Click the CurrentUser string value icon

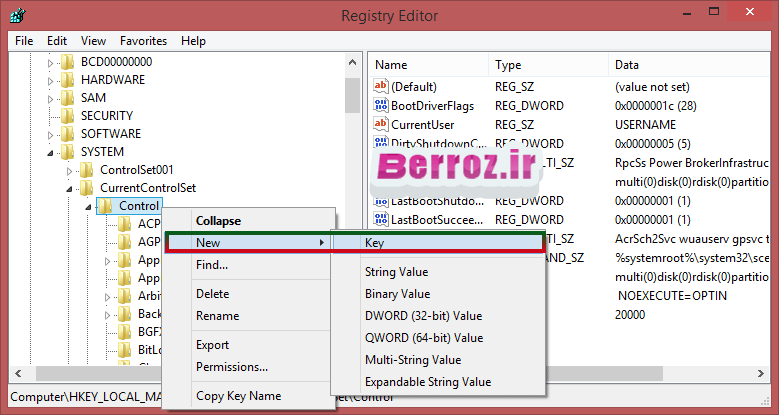(x=380, y=125)
